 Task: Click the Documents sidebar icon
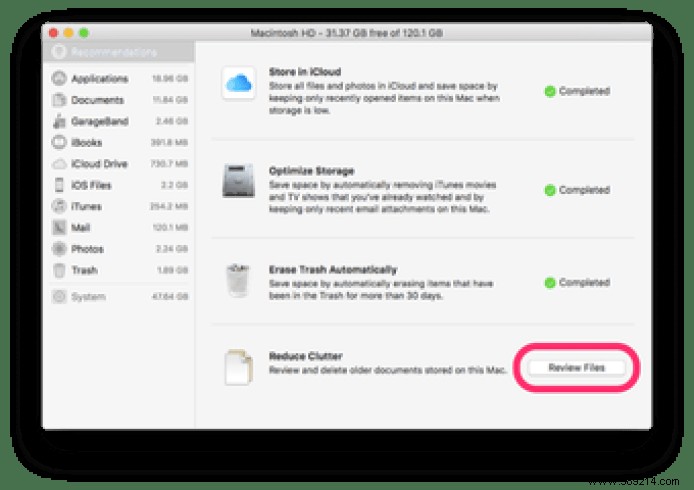(x=59, y=100)
